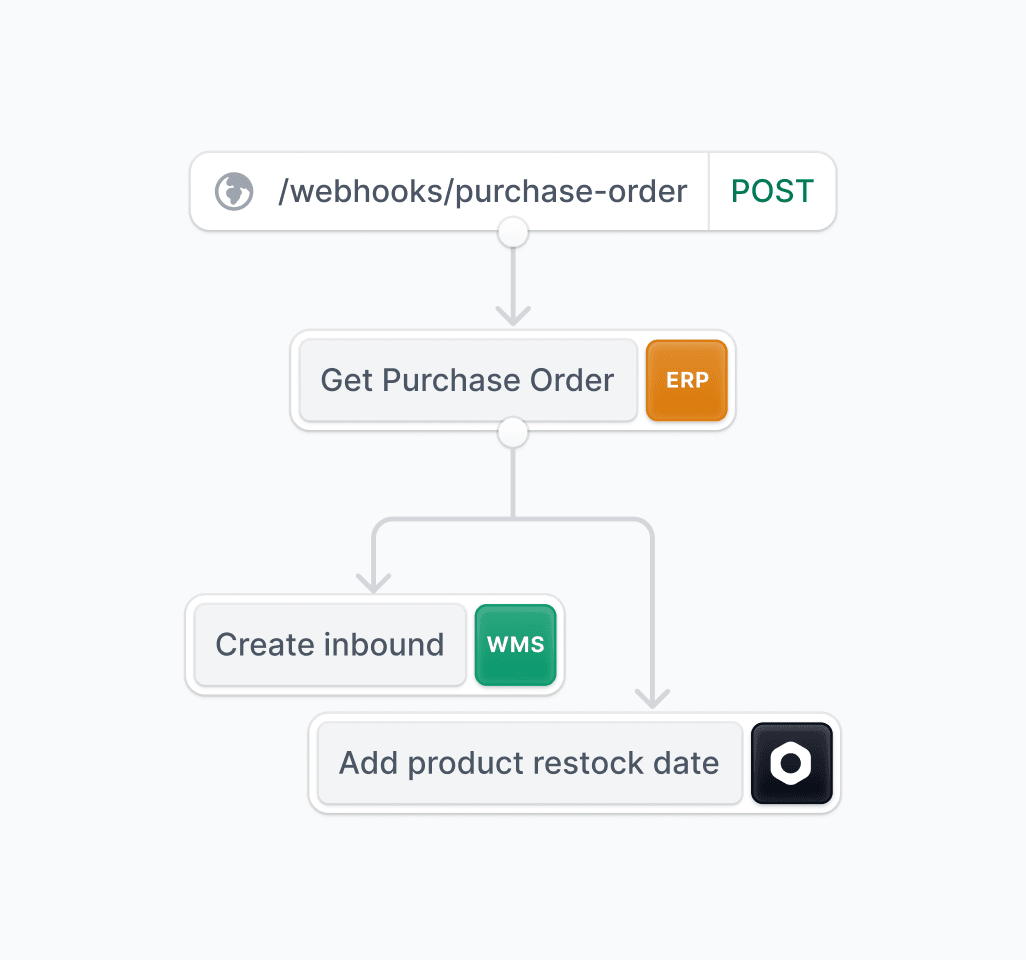The height and width of the screenshot is (960, 1026).
Task: Click the arrowhead pointing into Create inbound
Action: pyautogui.click(x=374, y=583)
